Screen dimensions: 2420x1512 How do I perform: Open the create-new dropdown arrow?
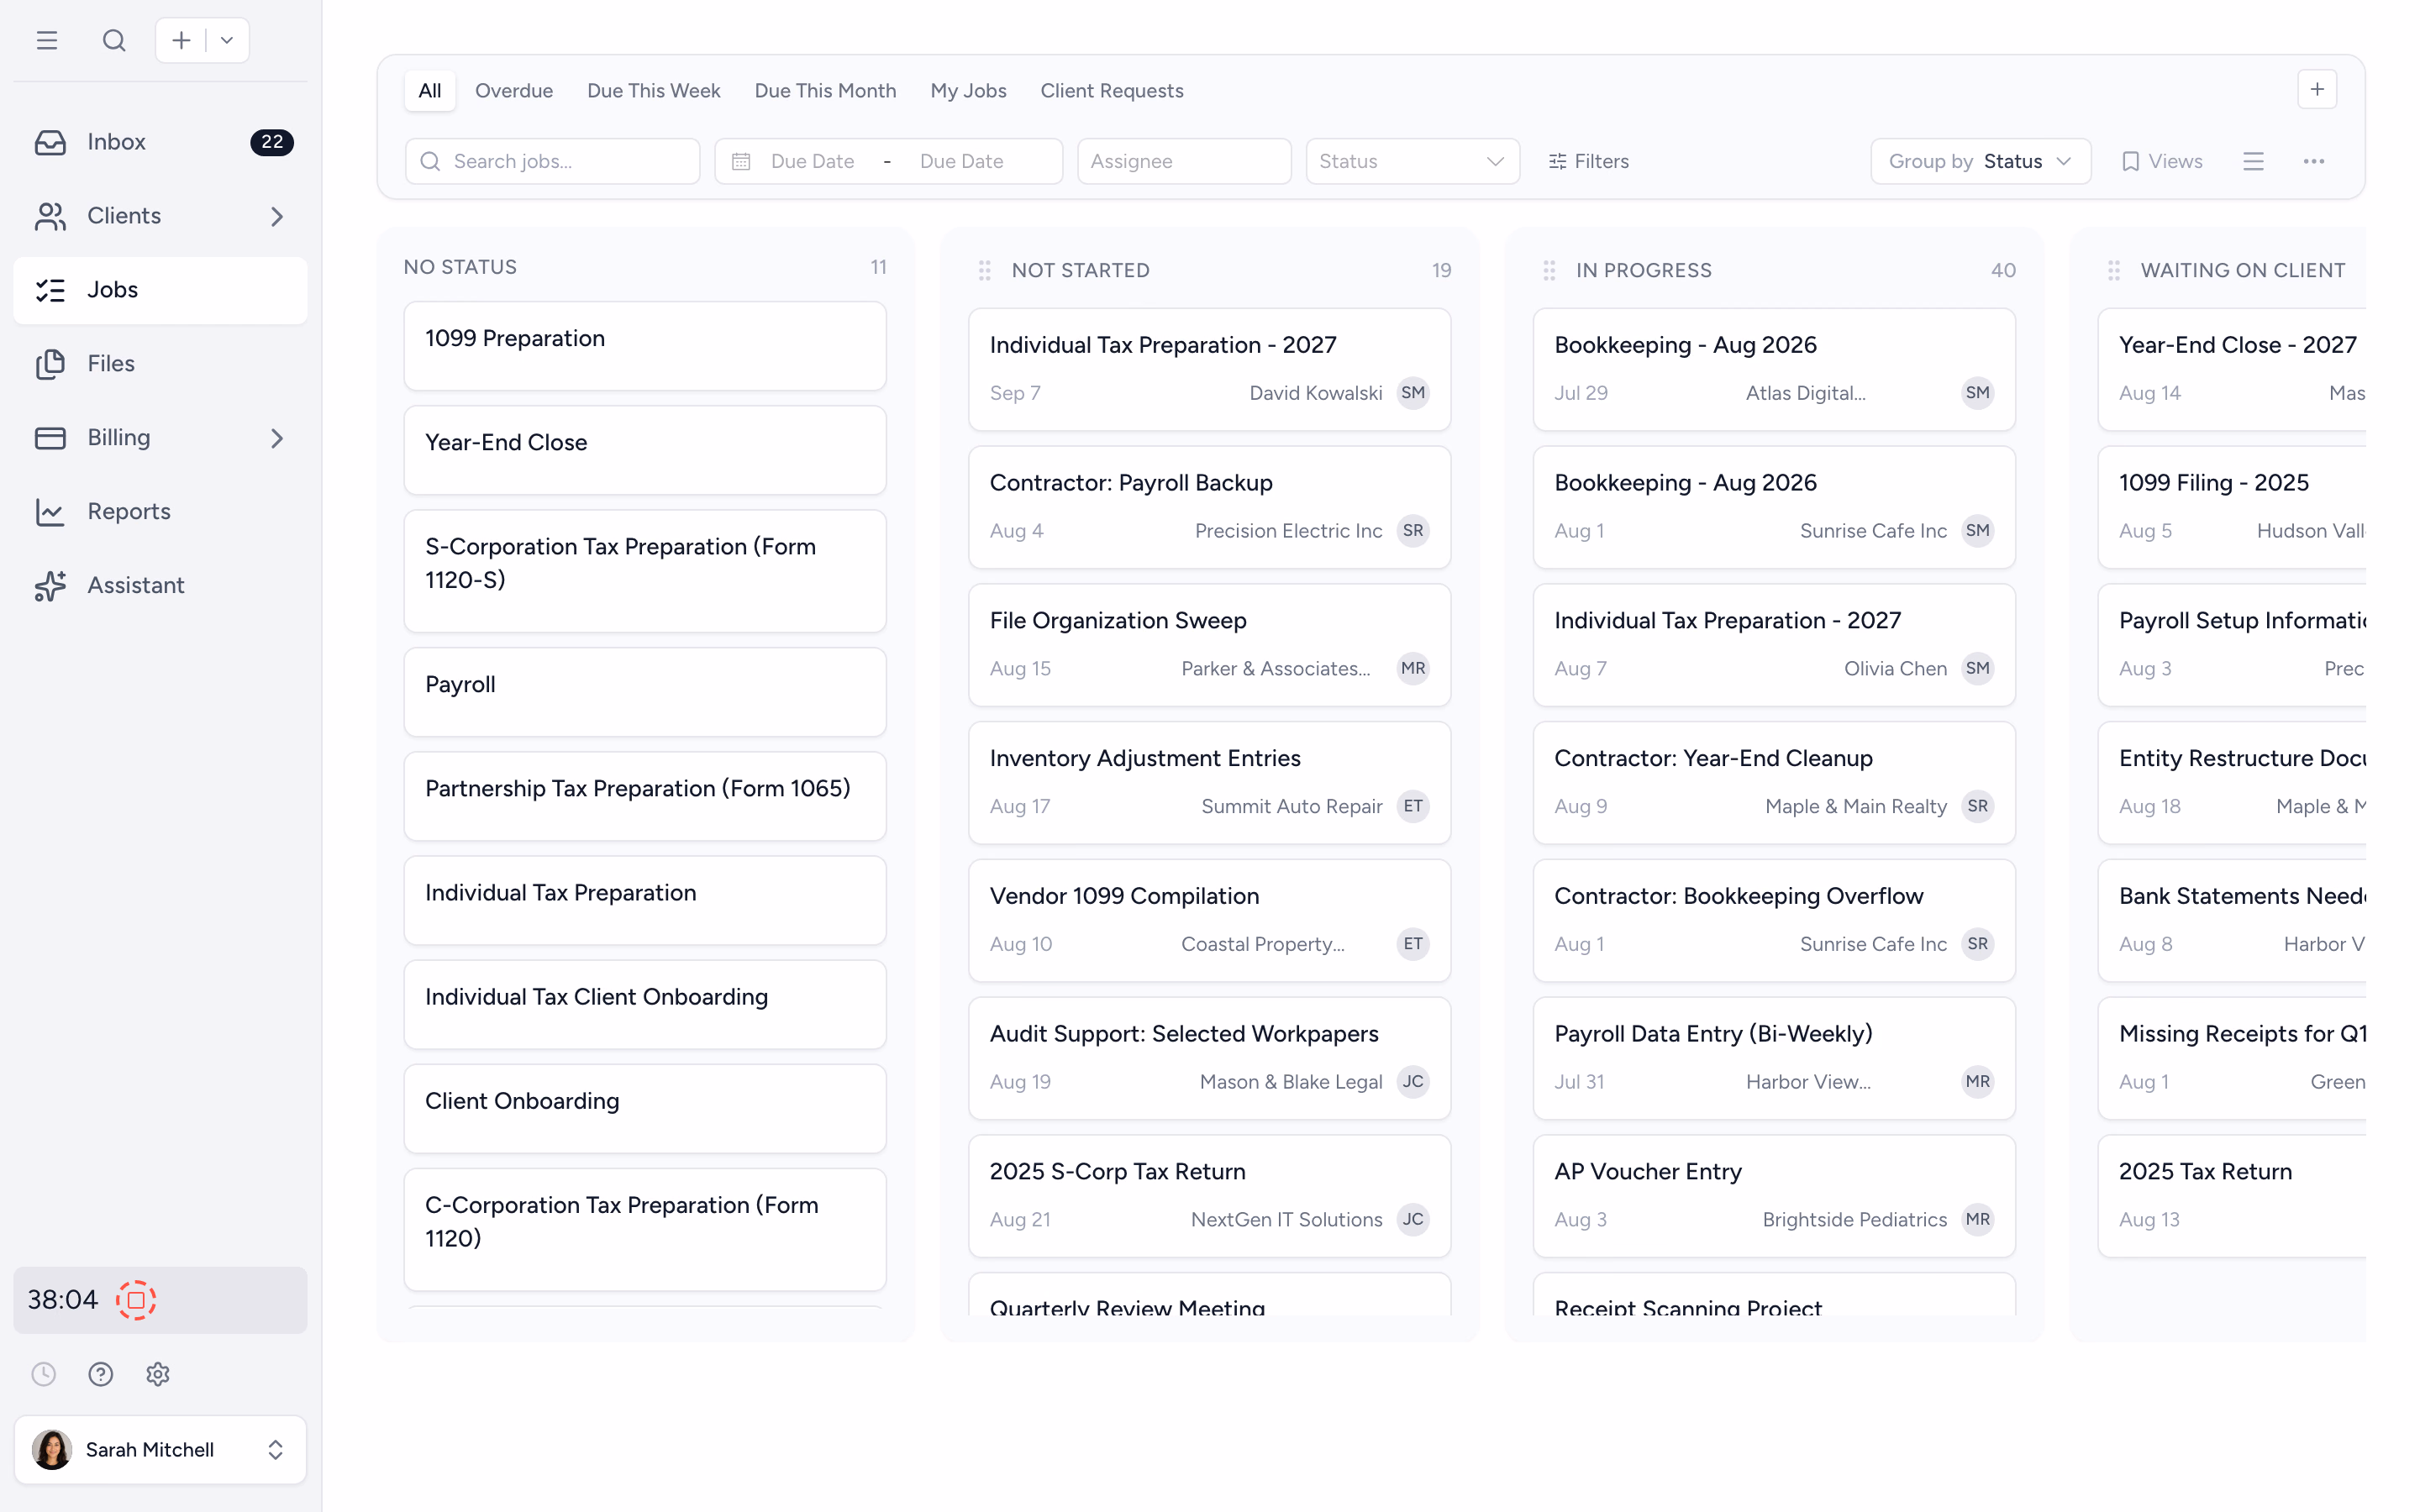tap(227, 40)
